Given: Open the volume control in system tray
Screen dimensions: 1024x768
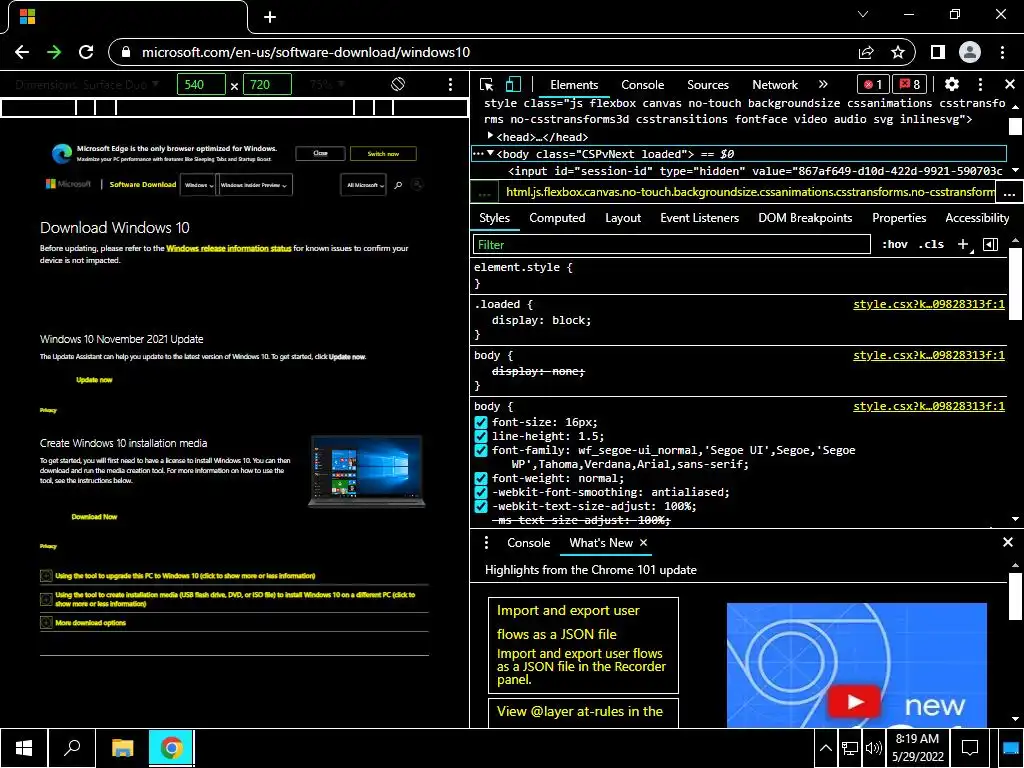Looking at the screenshot, I should [872, 748].
